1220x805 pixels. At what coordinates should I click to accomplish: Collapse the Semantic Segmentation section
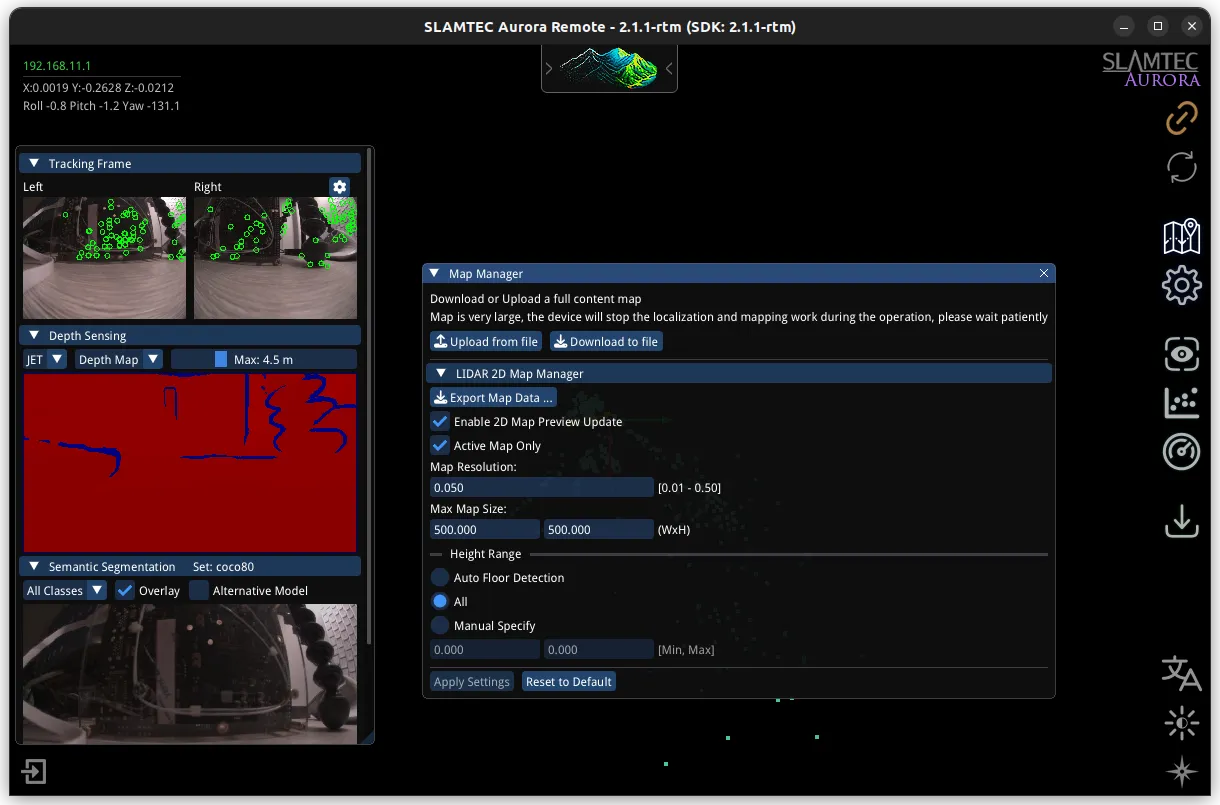[x=34, y=566]
